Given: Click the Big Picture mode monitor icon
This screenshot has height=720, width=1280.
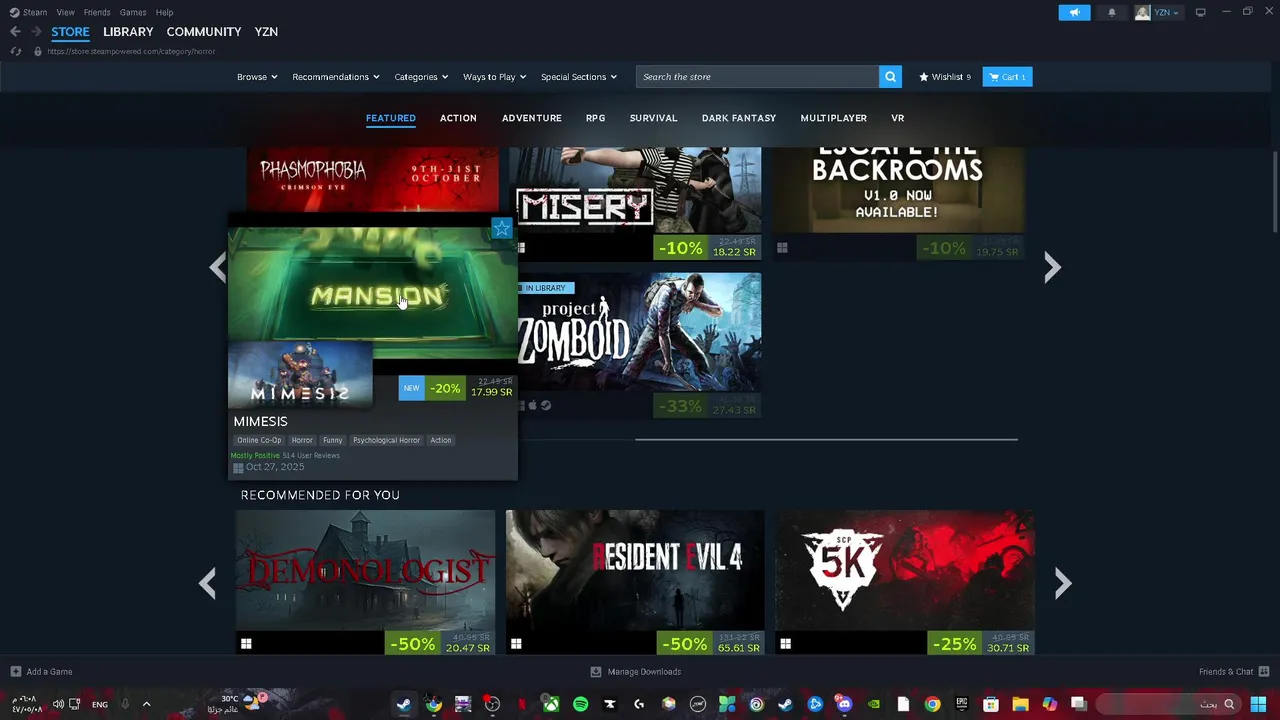Looking at the screenshot, I should (x=1200, y=12).
